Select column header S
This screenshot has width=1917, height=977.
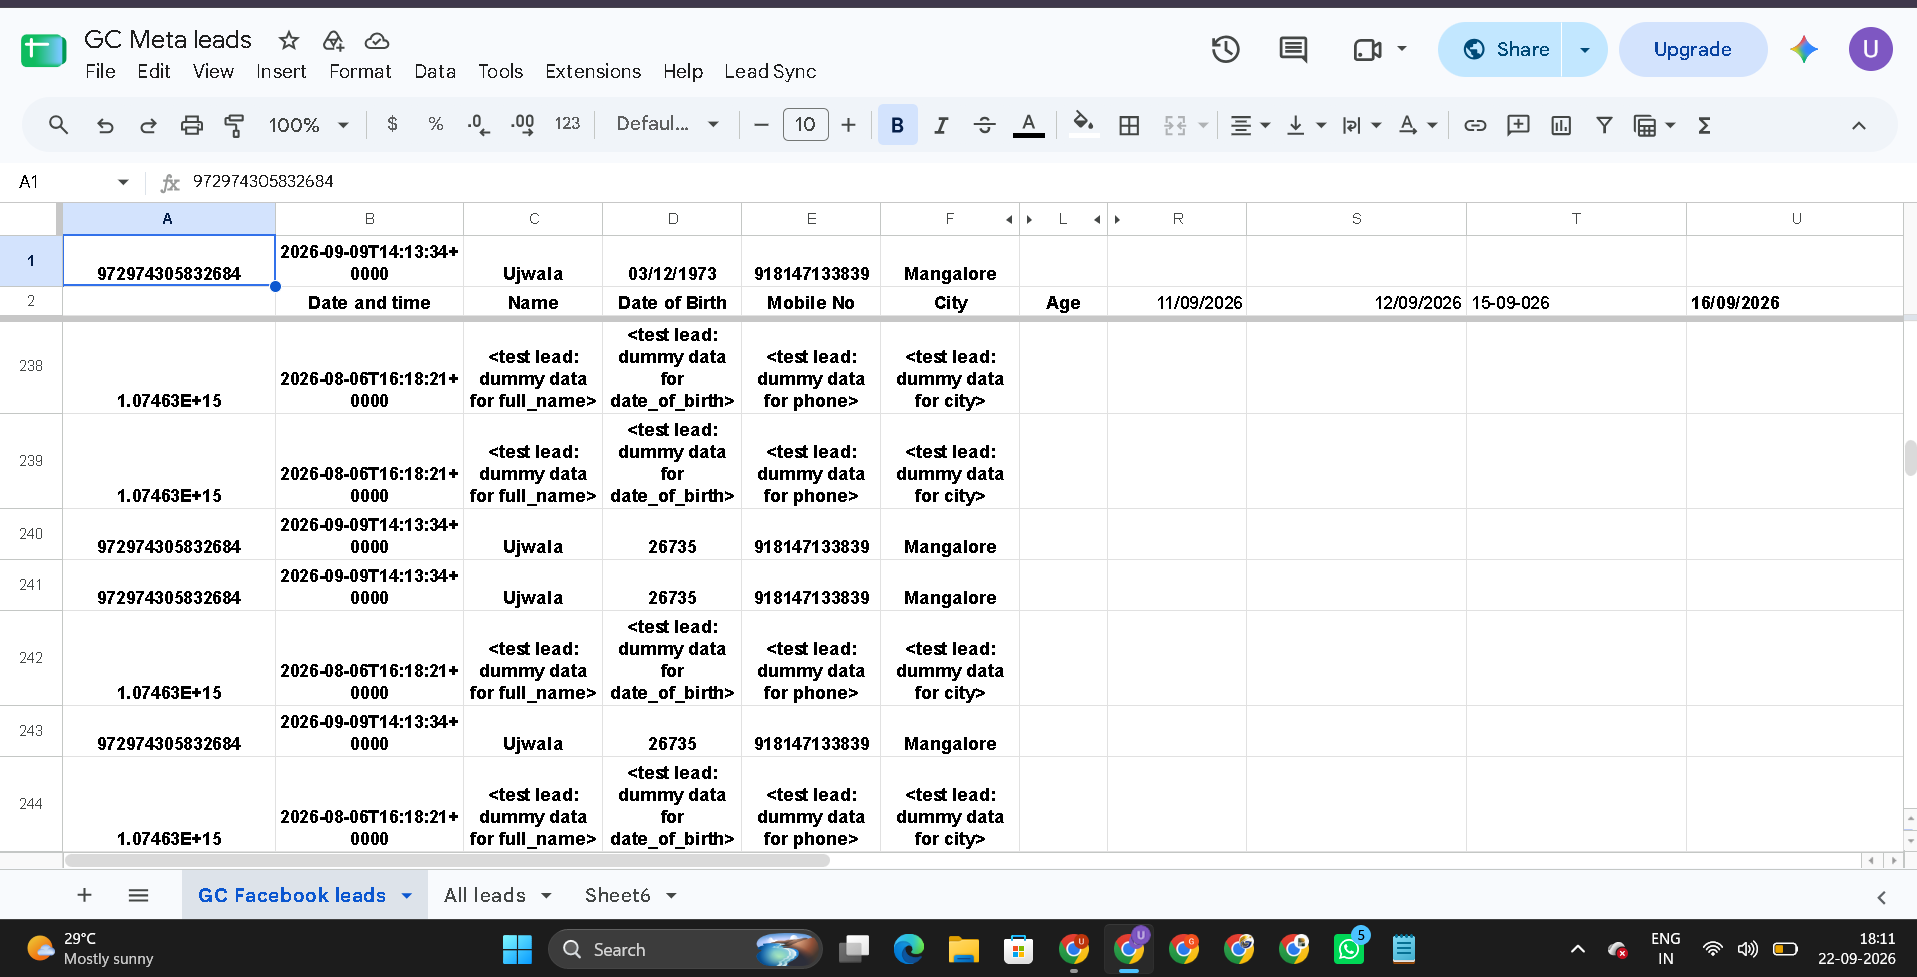[x=1356, y=218]
